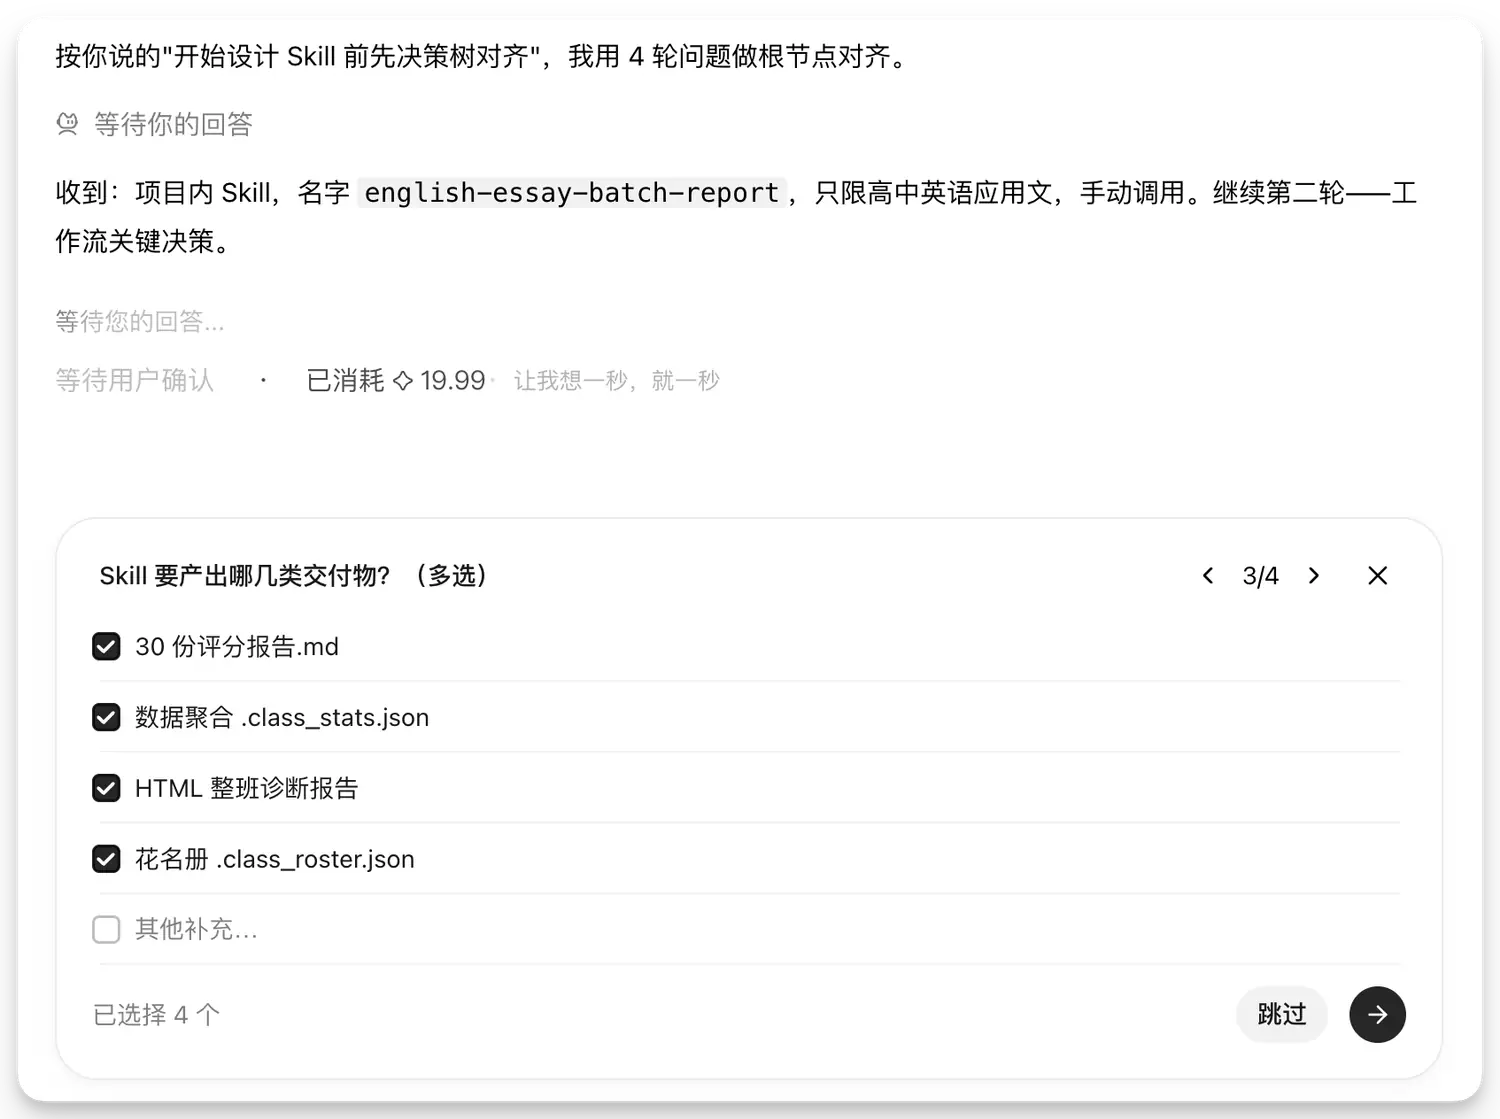Uncheck the 花名册 .class_roster.json checkbox
1500x1119 pixels.
(x=106, y=859)
